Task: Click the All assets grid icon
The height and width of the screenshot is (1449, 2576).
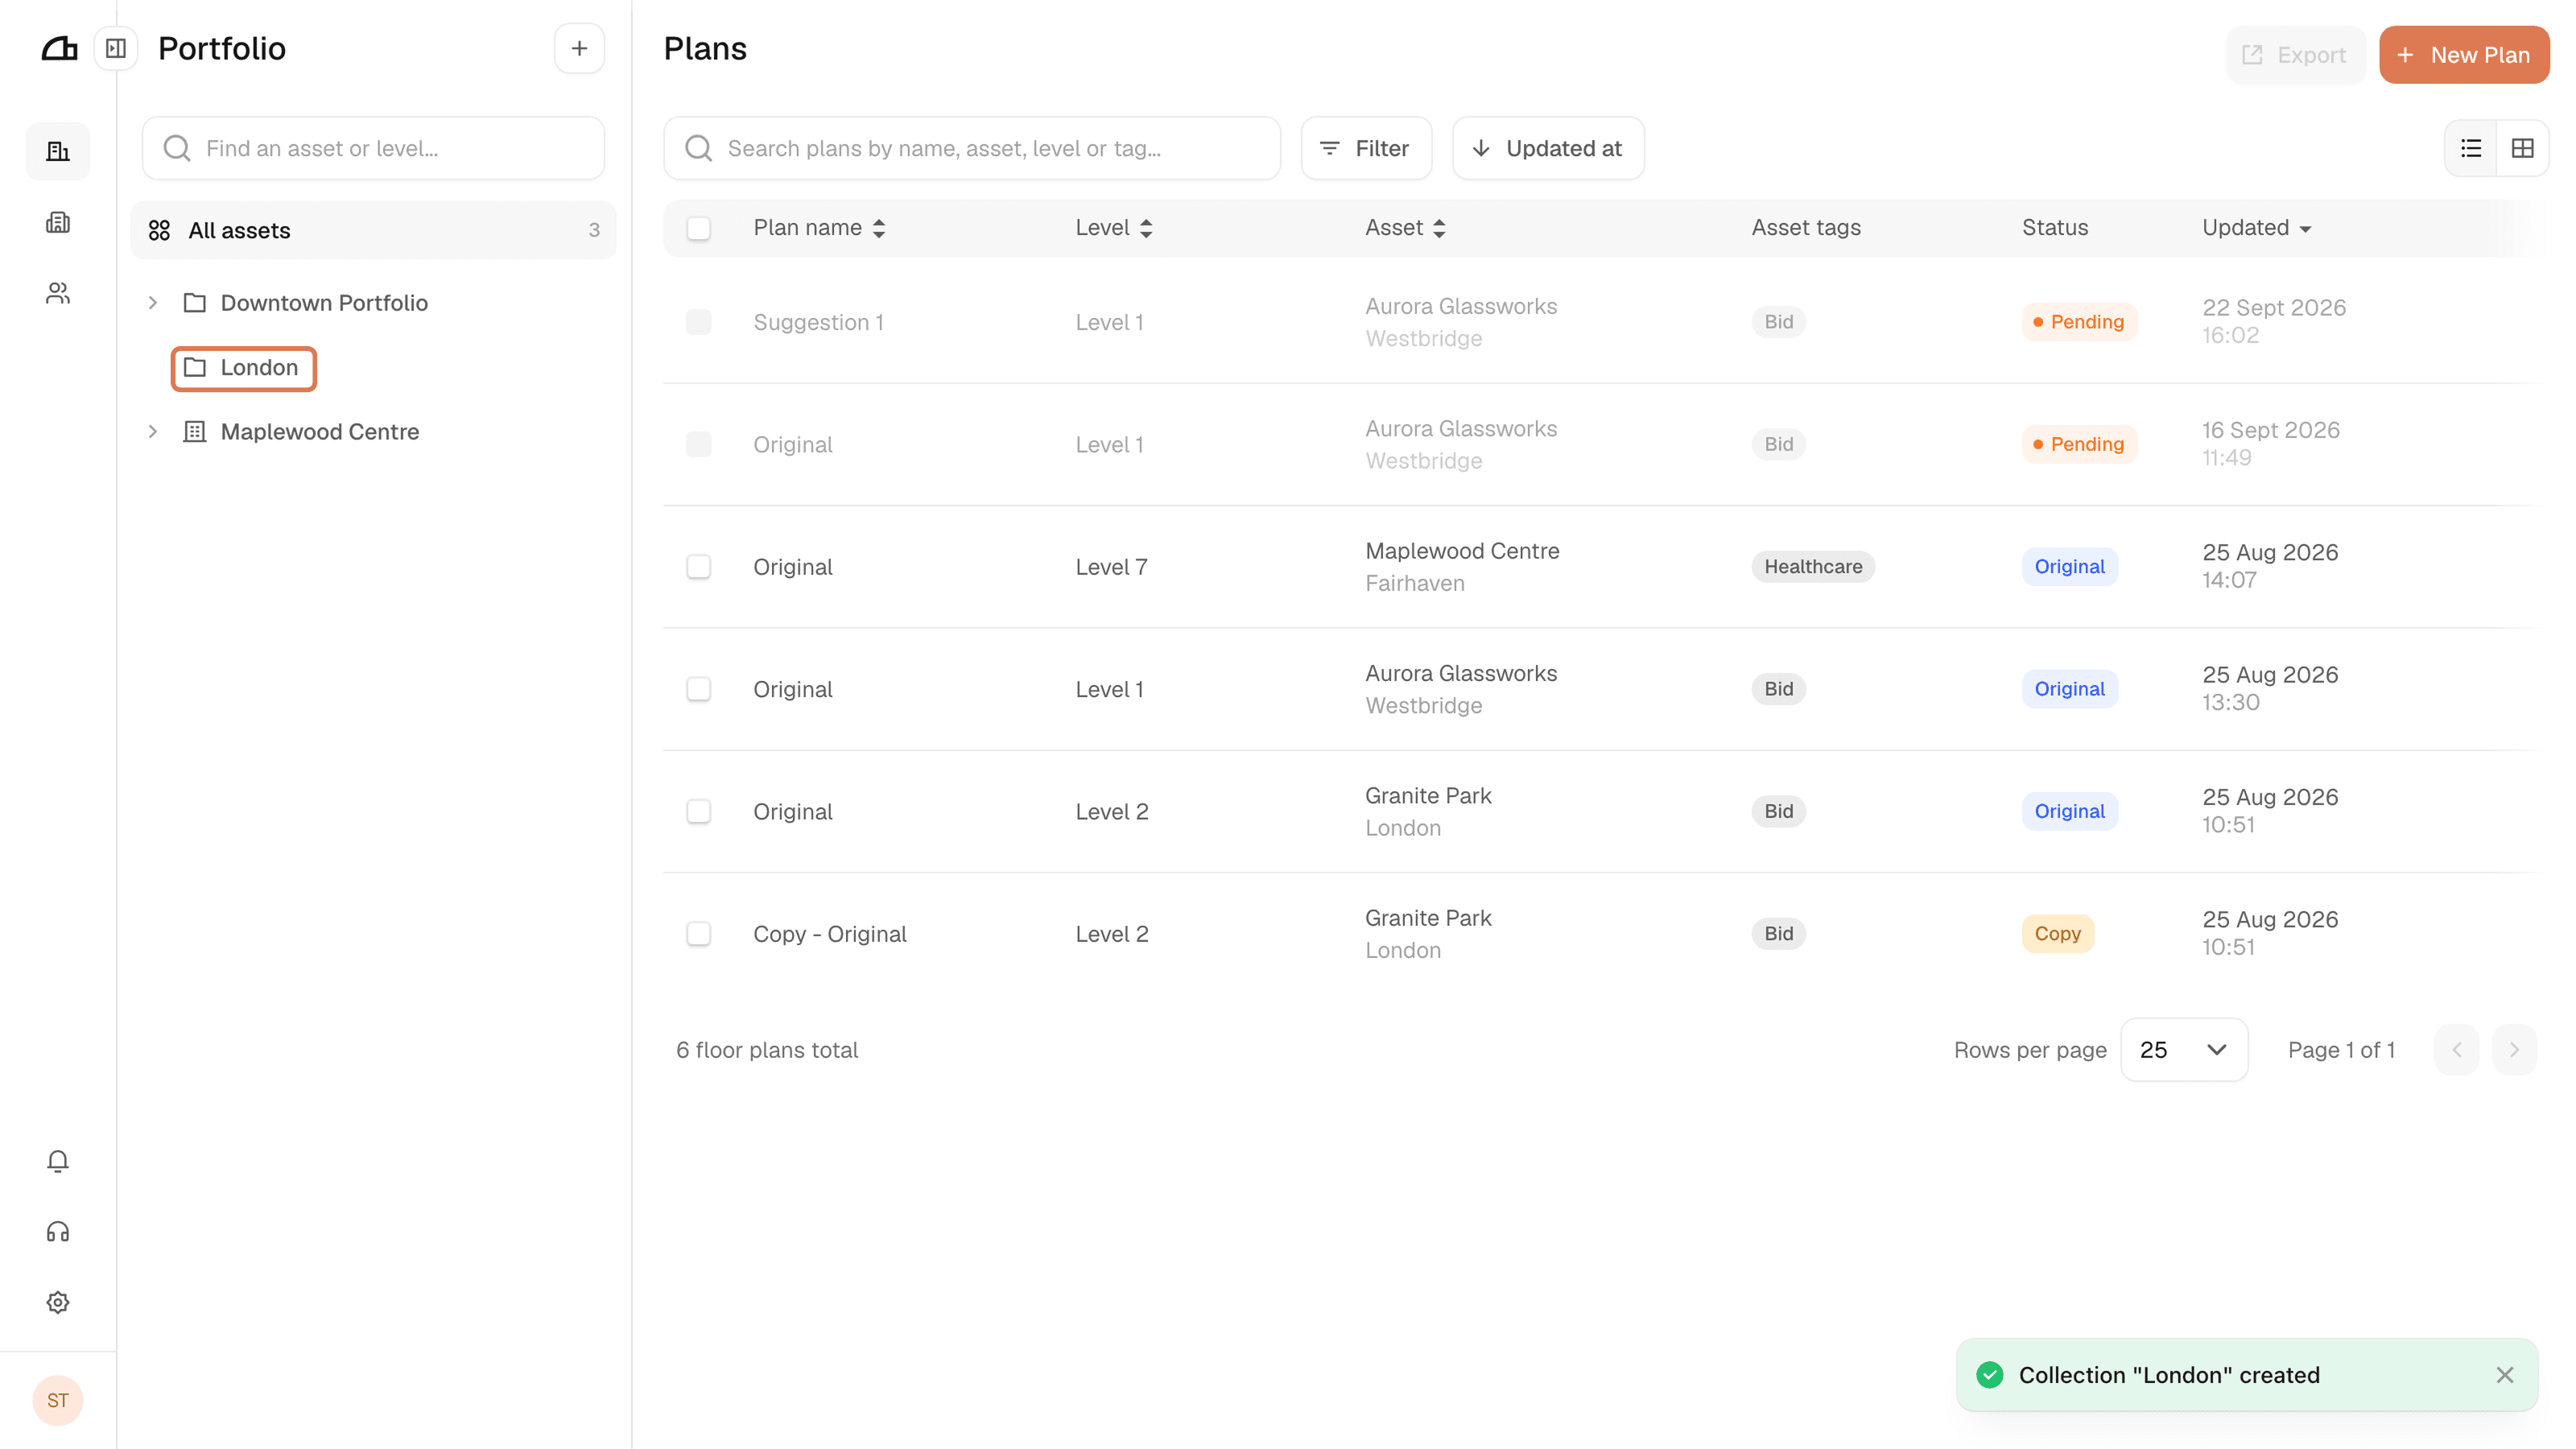Action: coord(159,231)
